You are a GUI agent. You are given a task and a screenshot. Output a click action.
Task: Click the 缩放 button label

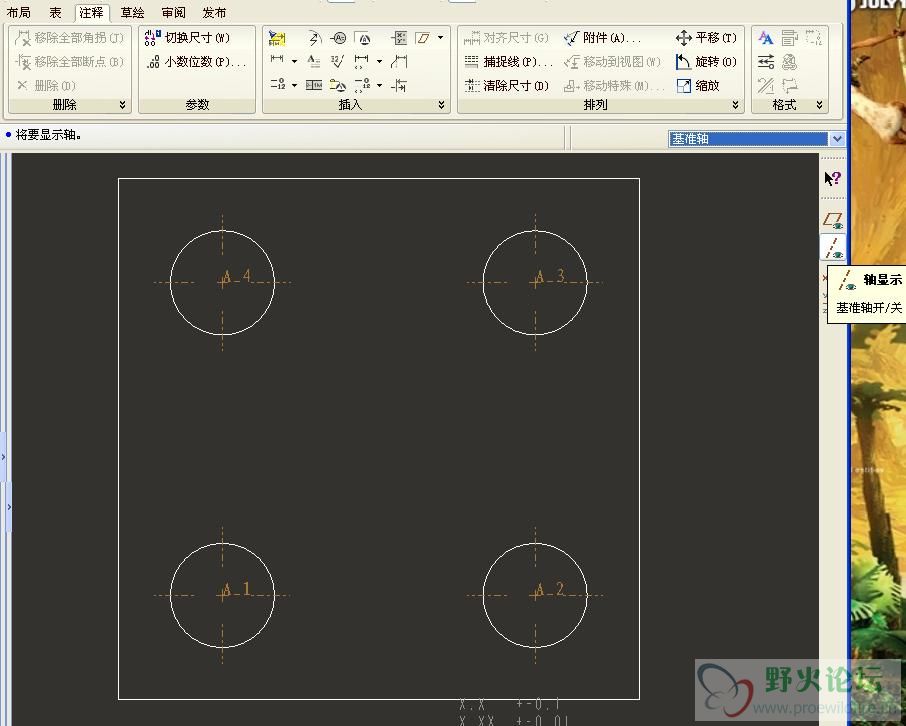708,86
